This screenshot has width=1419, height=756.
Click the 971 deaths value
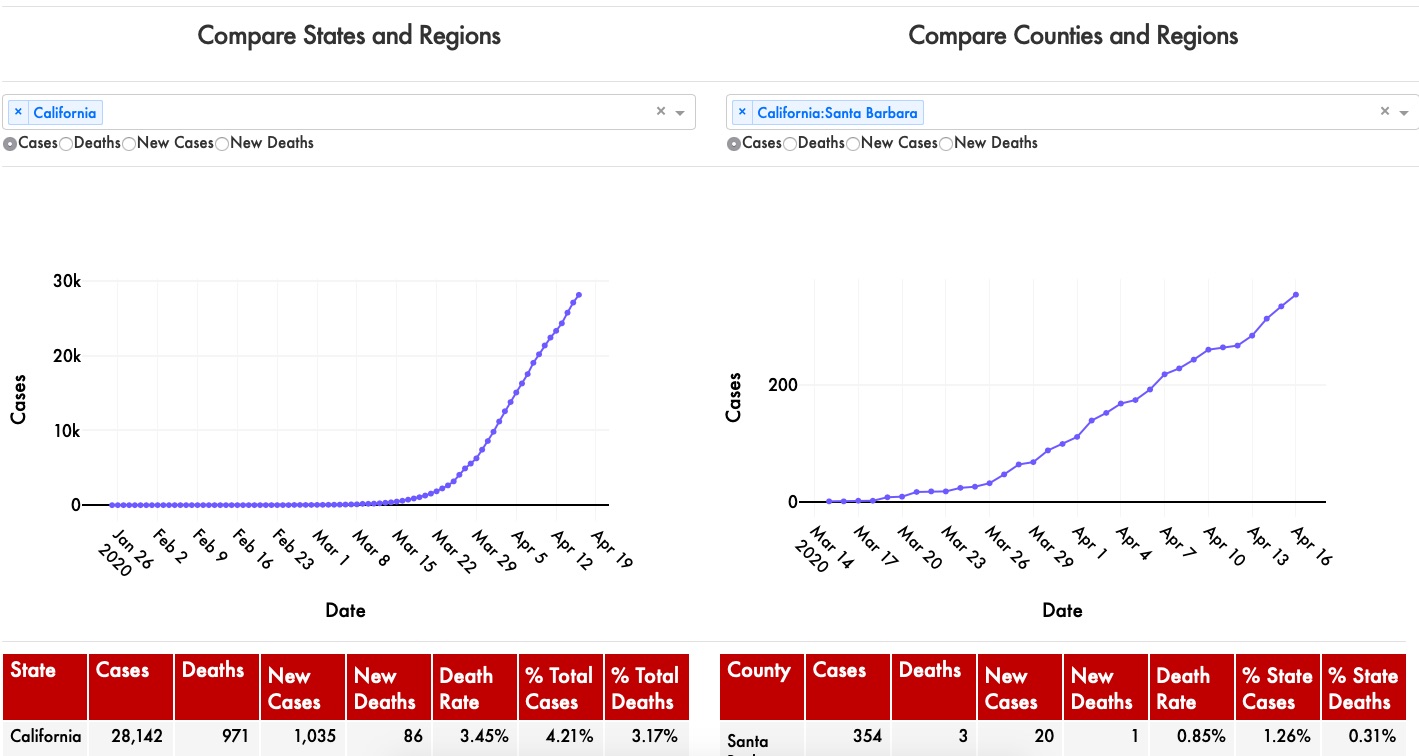click(236, 737)
